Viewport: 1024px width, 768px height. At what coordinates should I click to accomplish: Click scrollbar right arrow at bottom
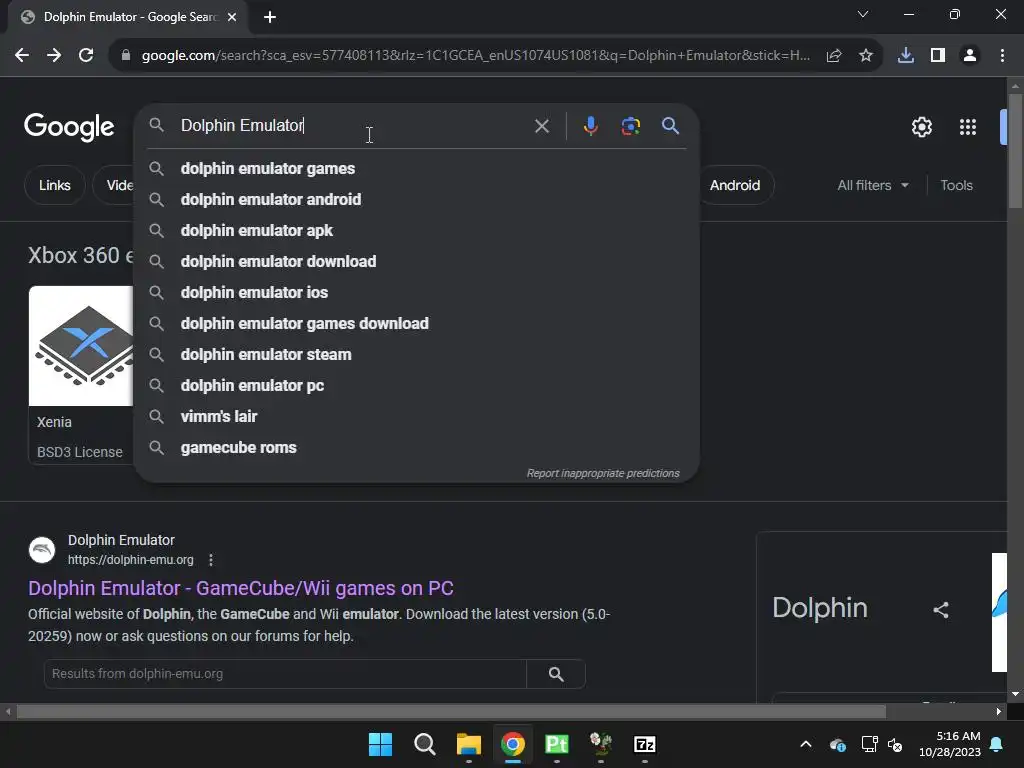[x=999, y=712]
